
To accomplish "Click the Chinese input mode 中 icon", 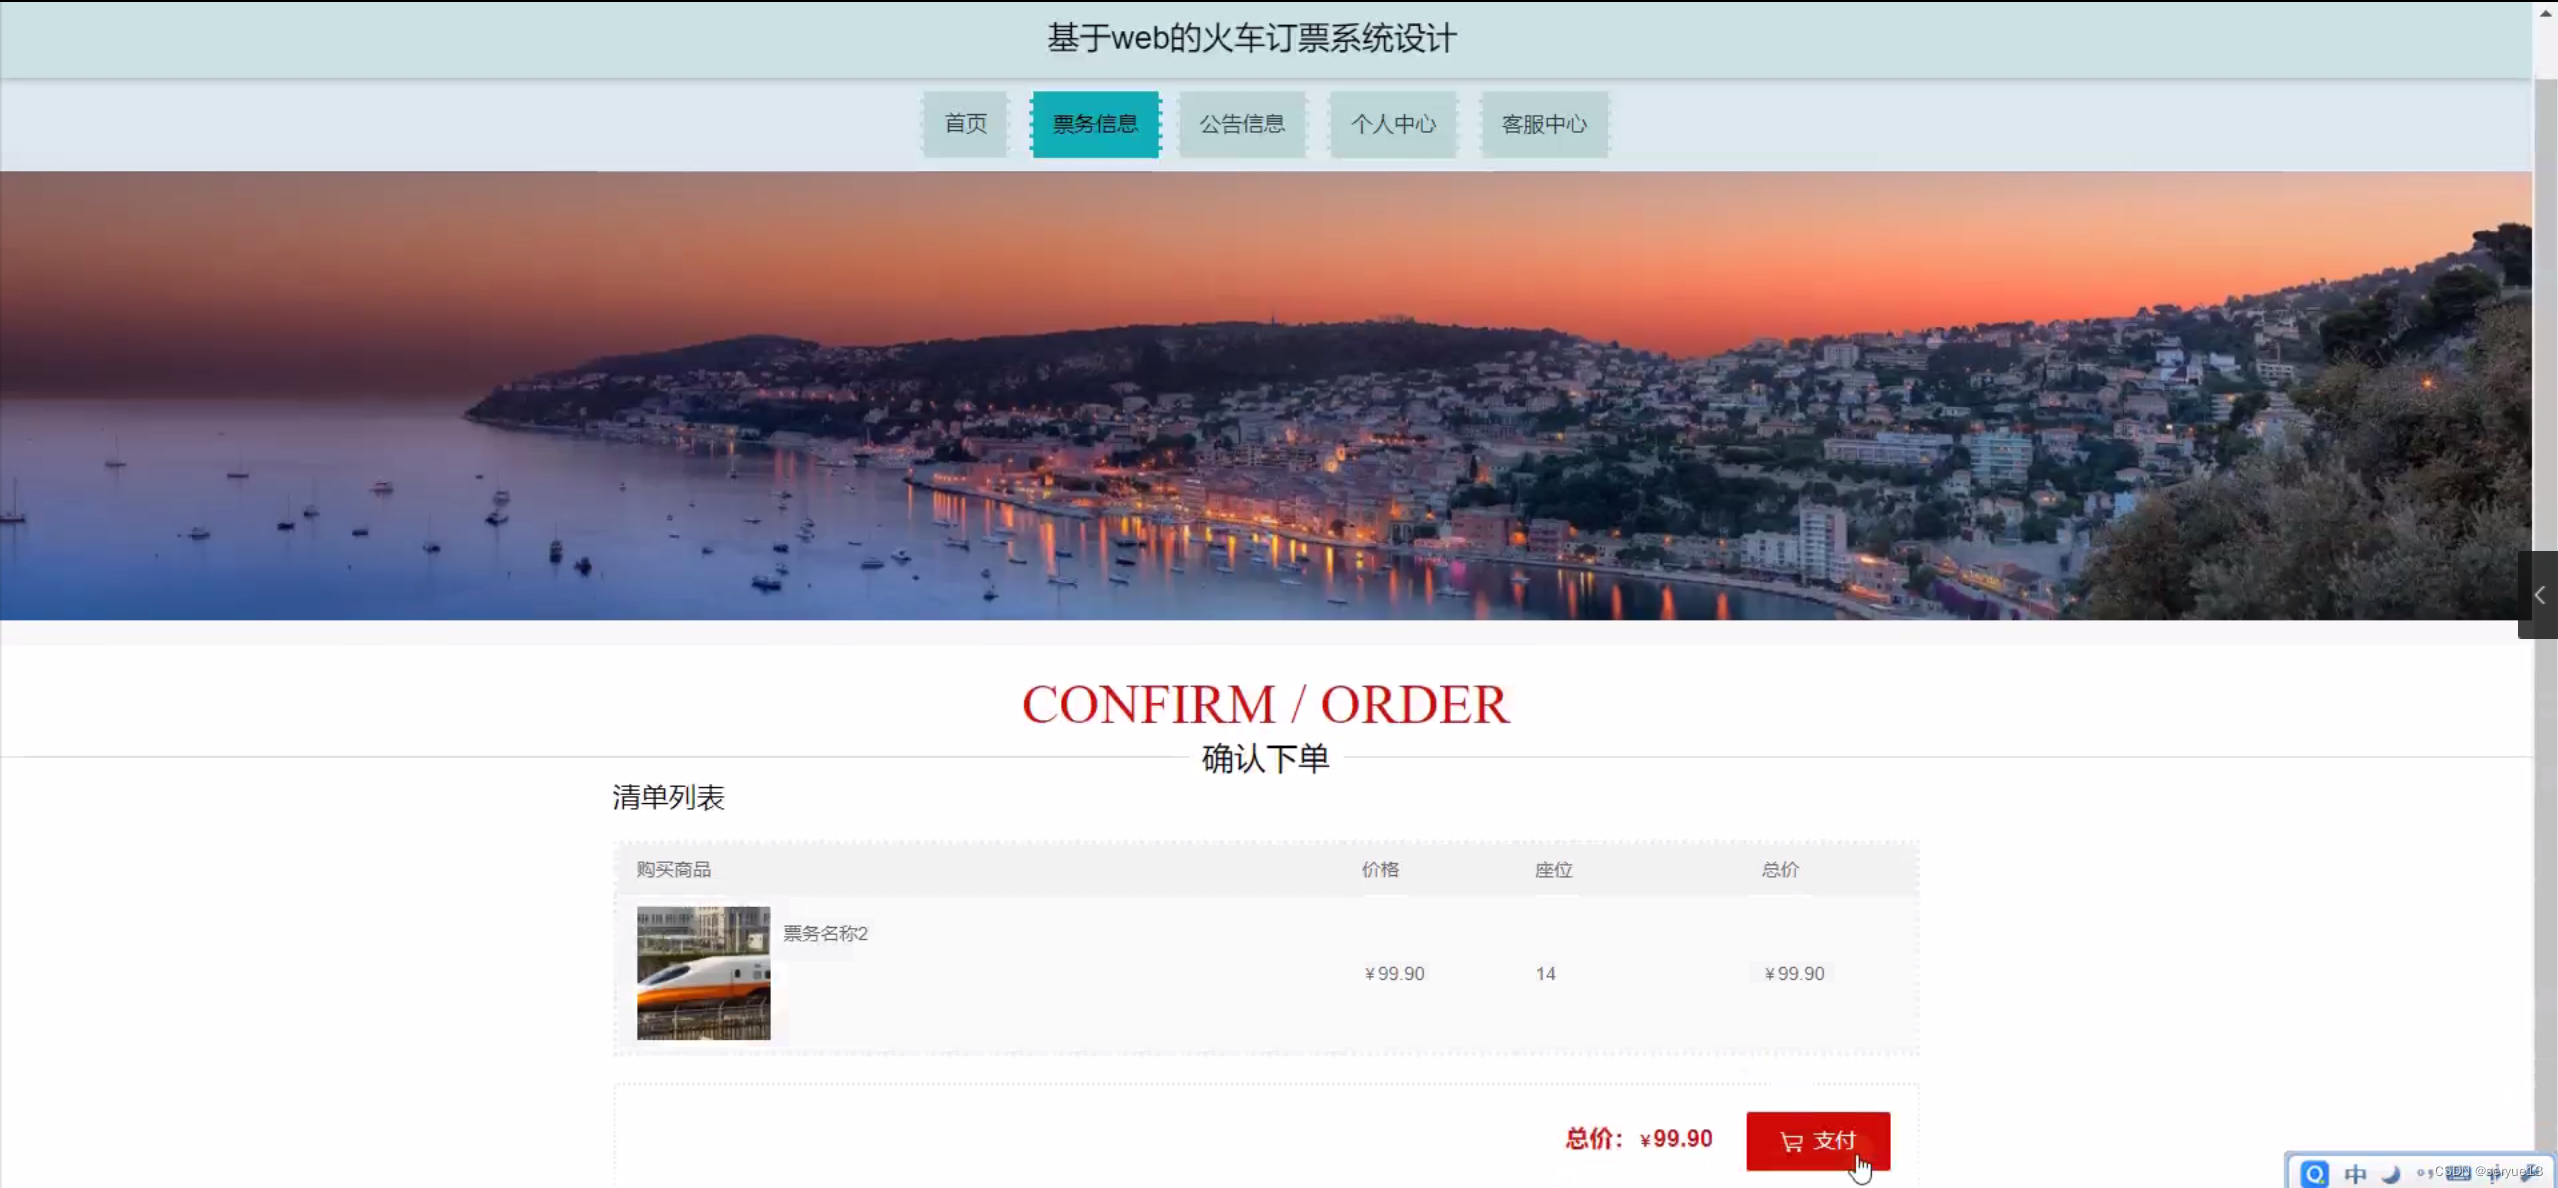I will pyautogui.click(x=2354, y=1173).
